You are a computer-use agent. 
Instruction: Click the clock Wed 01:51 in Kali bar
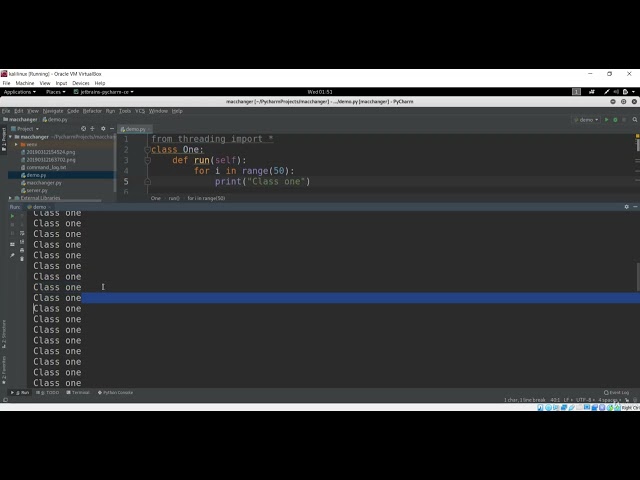tap(320, 92)
